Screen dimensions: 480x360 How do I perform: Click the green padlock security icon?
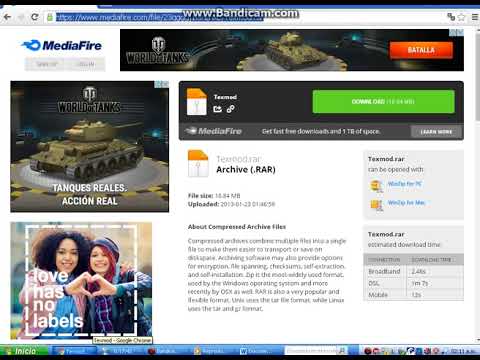coord(50,17)
